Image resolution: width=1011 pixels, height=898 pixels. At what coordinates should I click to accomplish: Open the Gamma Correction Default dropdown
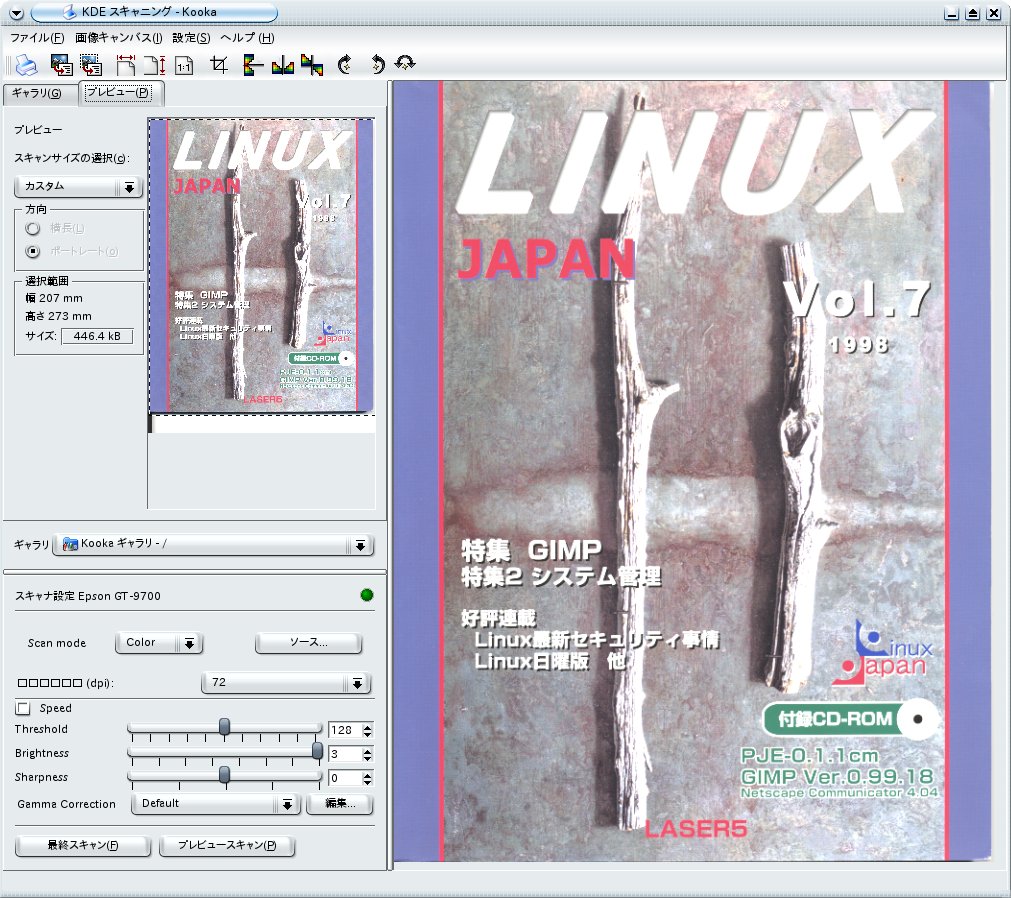tap(215, 804)
